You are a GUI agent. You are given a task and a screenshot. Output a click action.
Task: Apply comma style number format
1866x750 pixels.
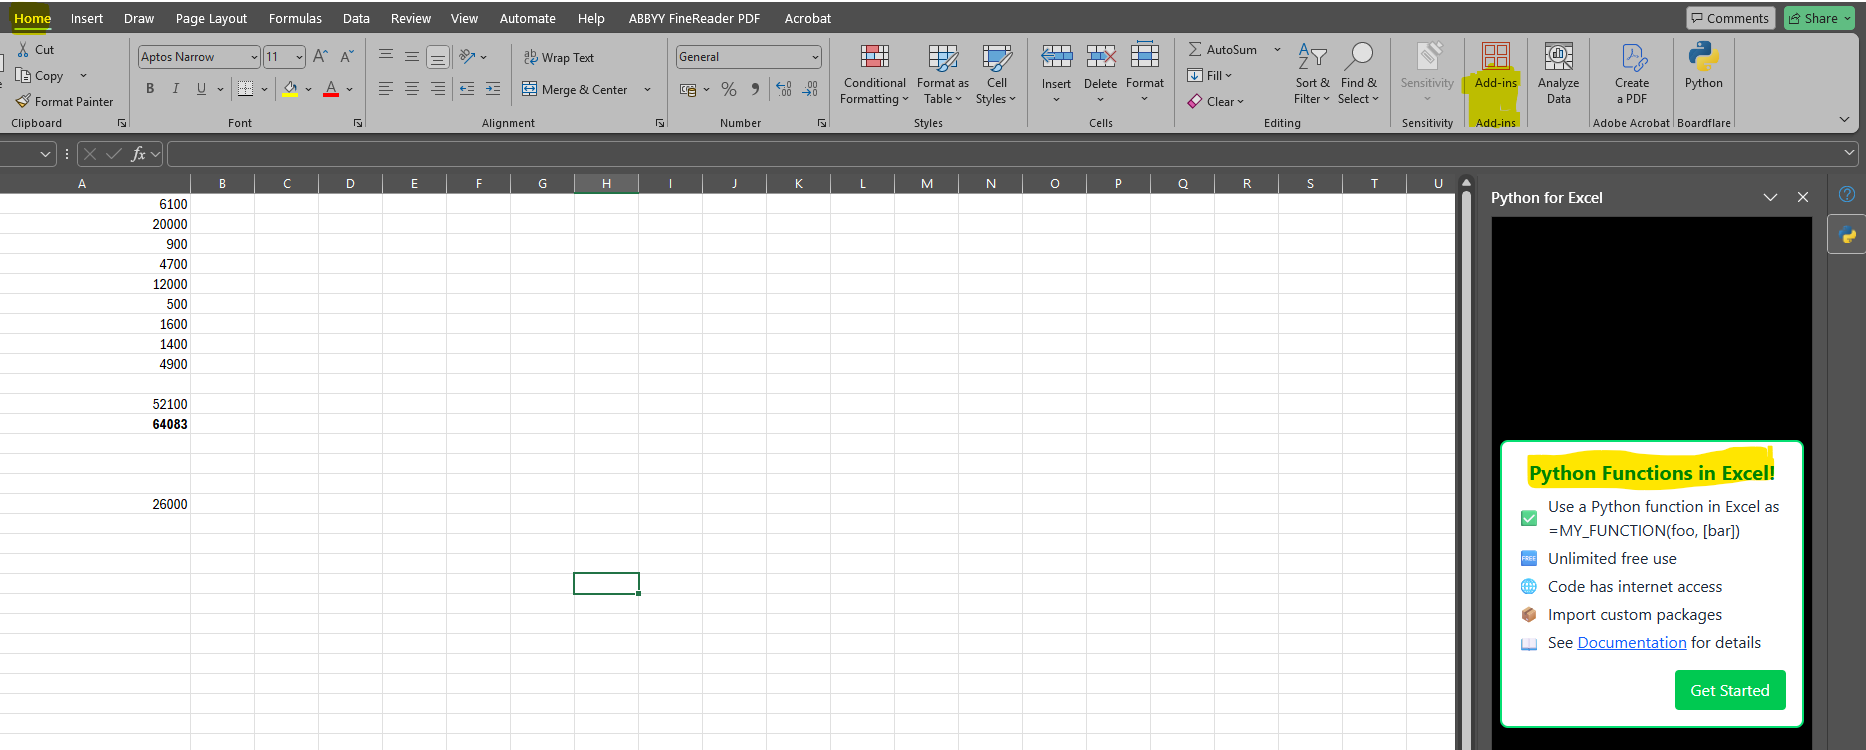coord(755,89)
